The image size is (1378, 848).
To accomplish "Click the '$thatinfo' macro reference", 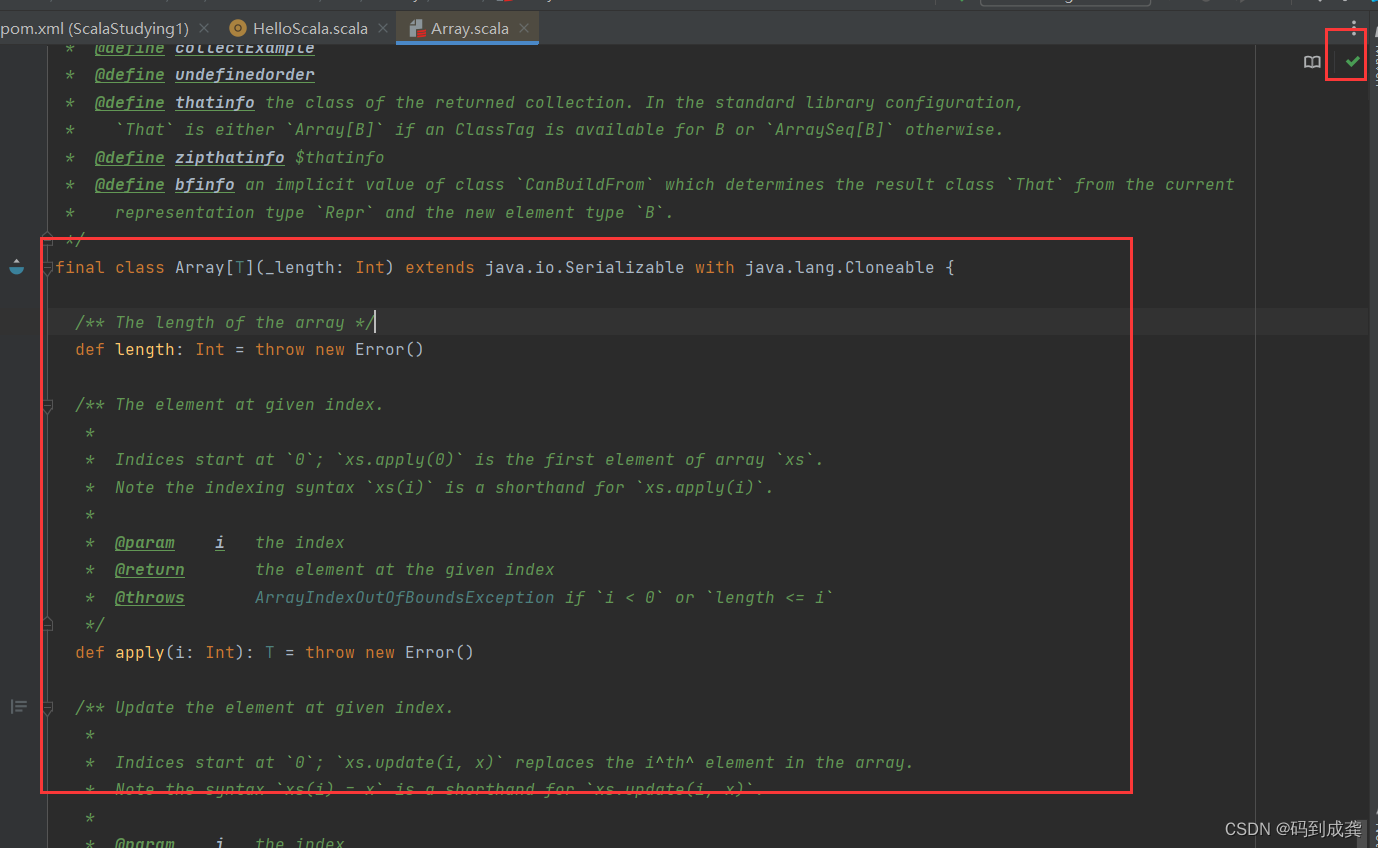I will (340, 157).
